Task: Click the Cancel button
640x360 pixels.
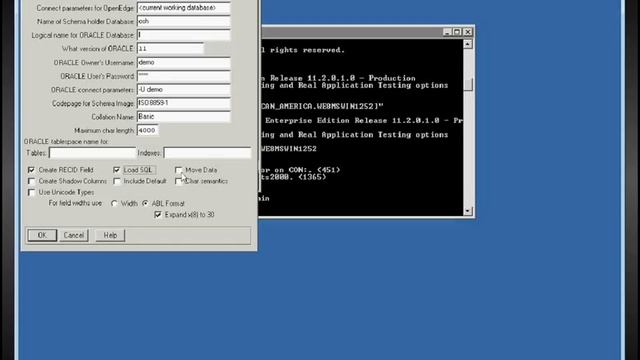Action: (x=74, y=235)
